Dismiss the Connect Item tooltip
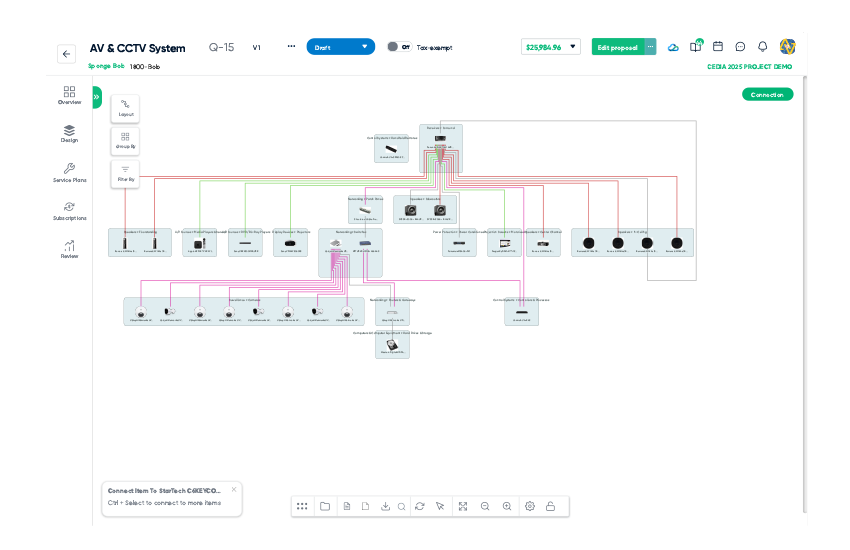This screenshot has height=550, width=850. [234, 490]
